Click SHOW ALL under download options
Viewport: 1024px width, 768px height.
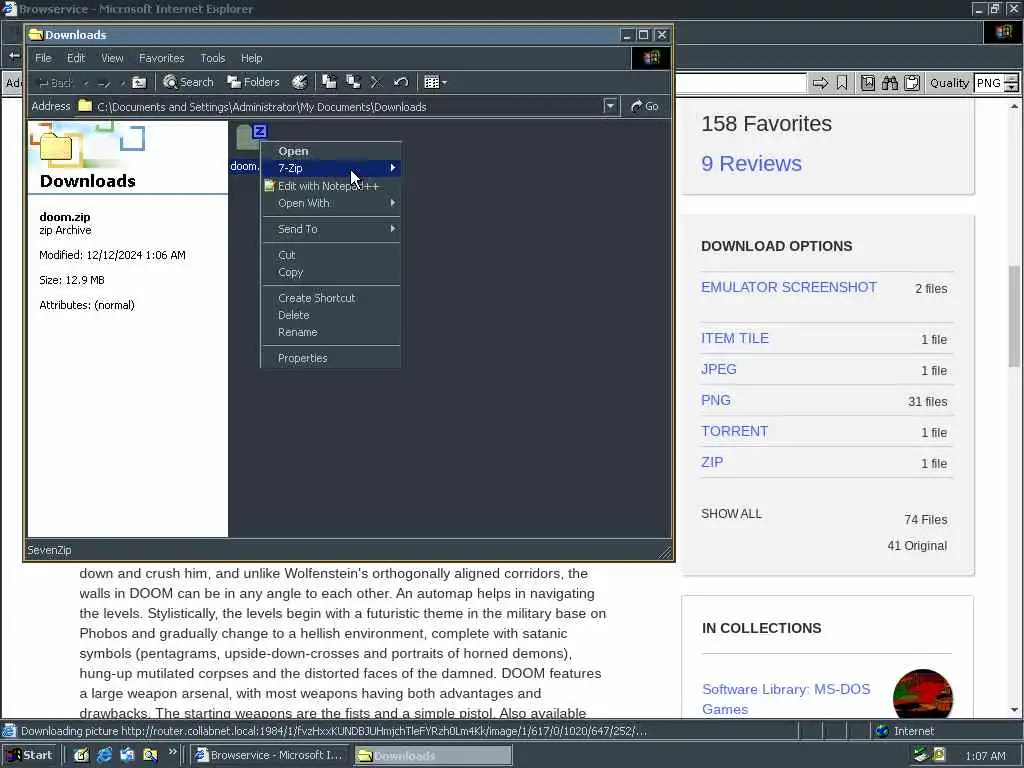pos(731,514)
